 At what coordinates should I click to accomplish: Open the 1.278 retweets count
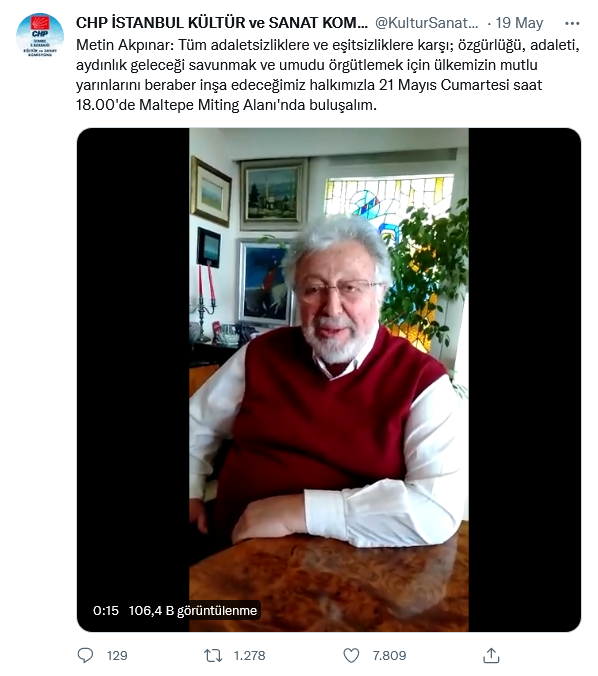coord(250,656)
